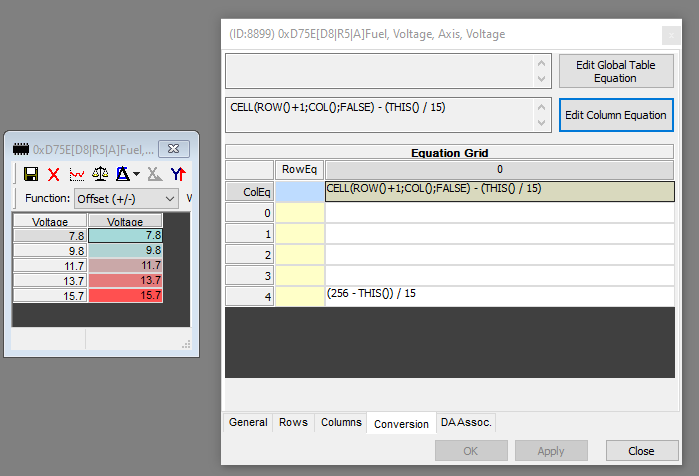The image size is (699, 476).
Task: Open the graph view chart icon
Action: (76, 174)
